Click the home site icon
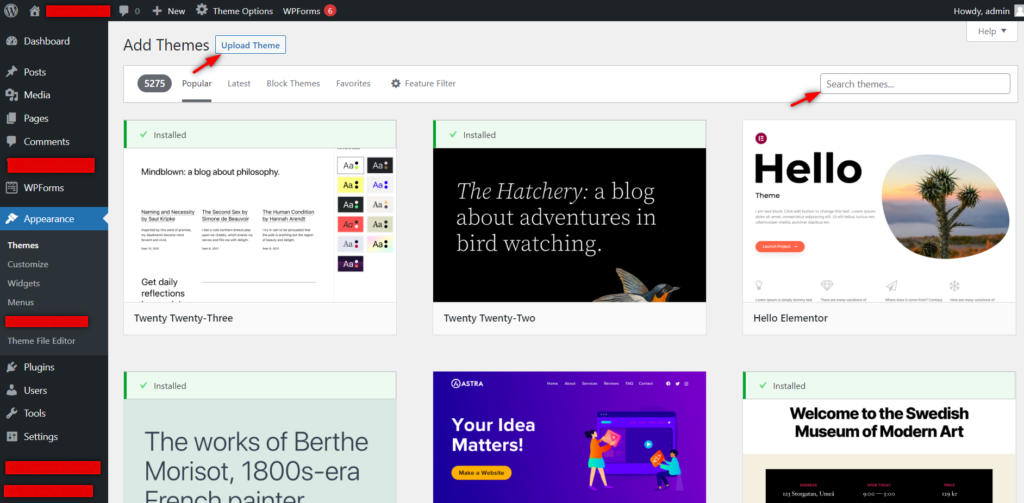 pyautogui.click(x=35, y=11)
